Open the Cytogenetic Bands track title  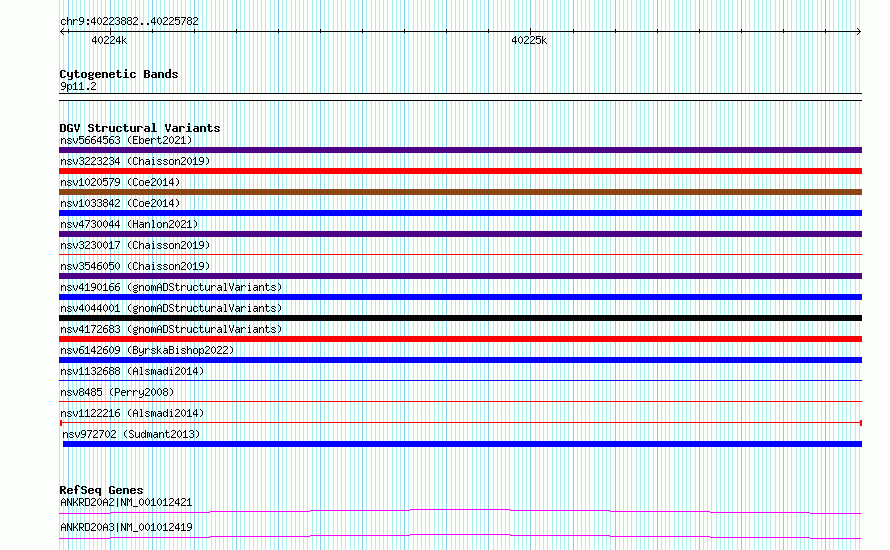tap(119, 74)
